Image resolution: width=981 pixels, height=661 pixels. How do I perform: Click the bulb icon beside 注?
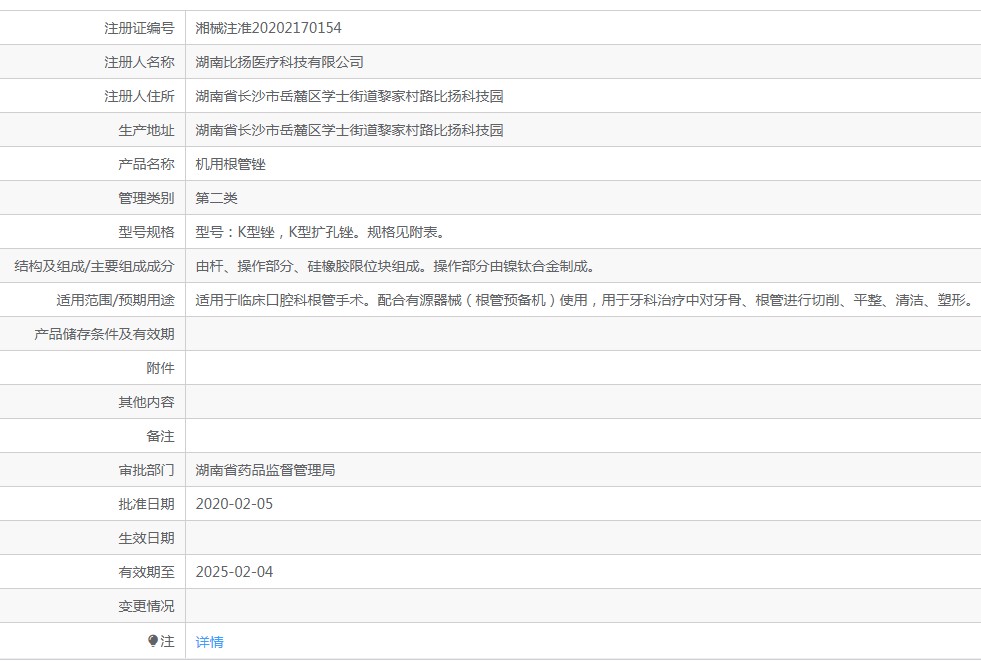(x=153, y=641)
